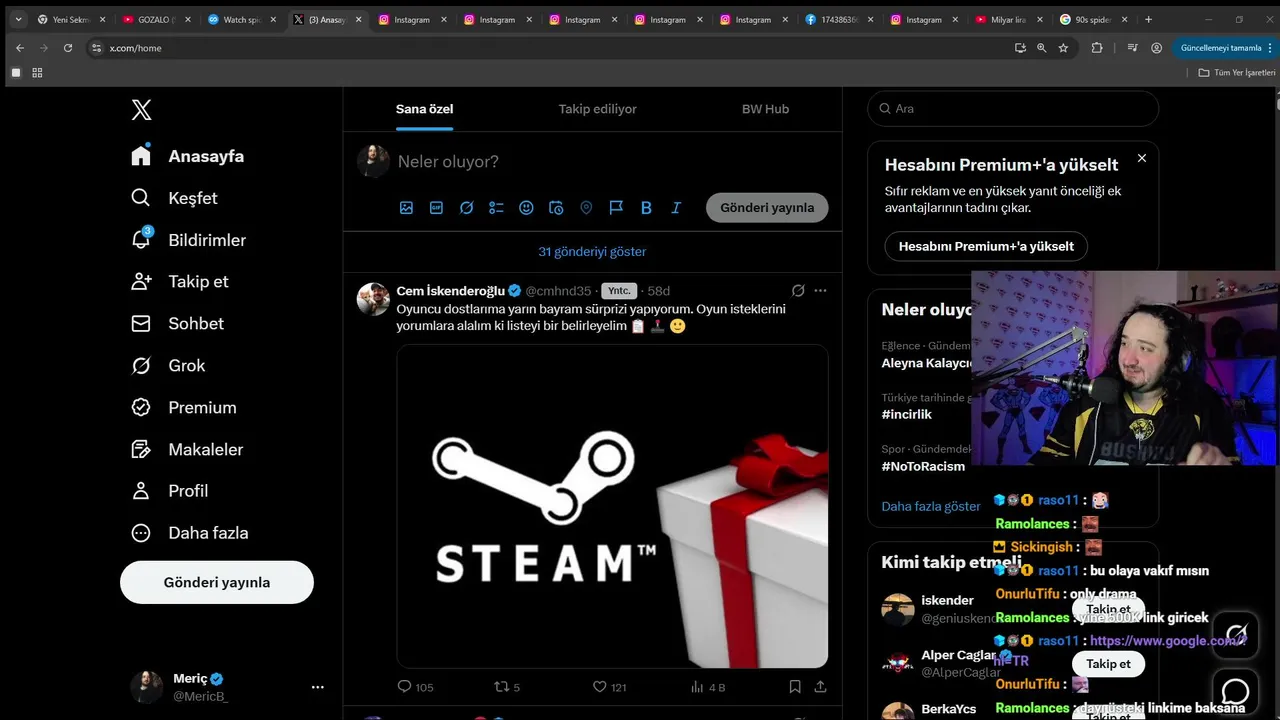
Task: Open the Steam gift image
Action: [612, 506]
